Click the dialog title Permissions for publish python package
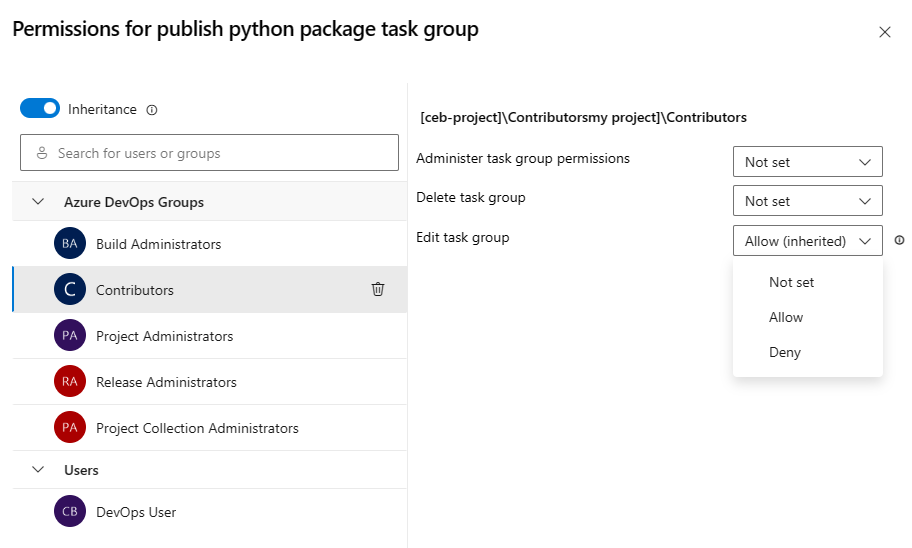Viewport: 912px width, 548px height. point(245,29)
